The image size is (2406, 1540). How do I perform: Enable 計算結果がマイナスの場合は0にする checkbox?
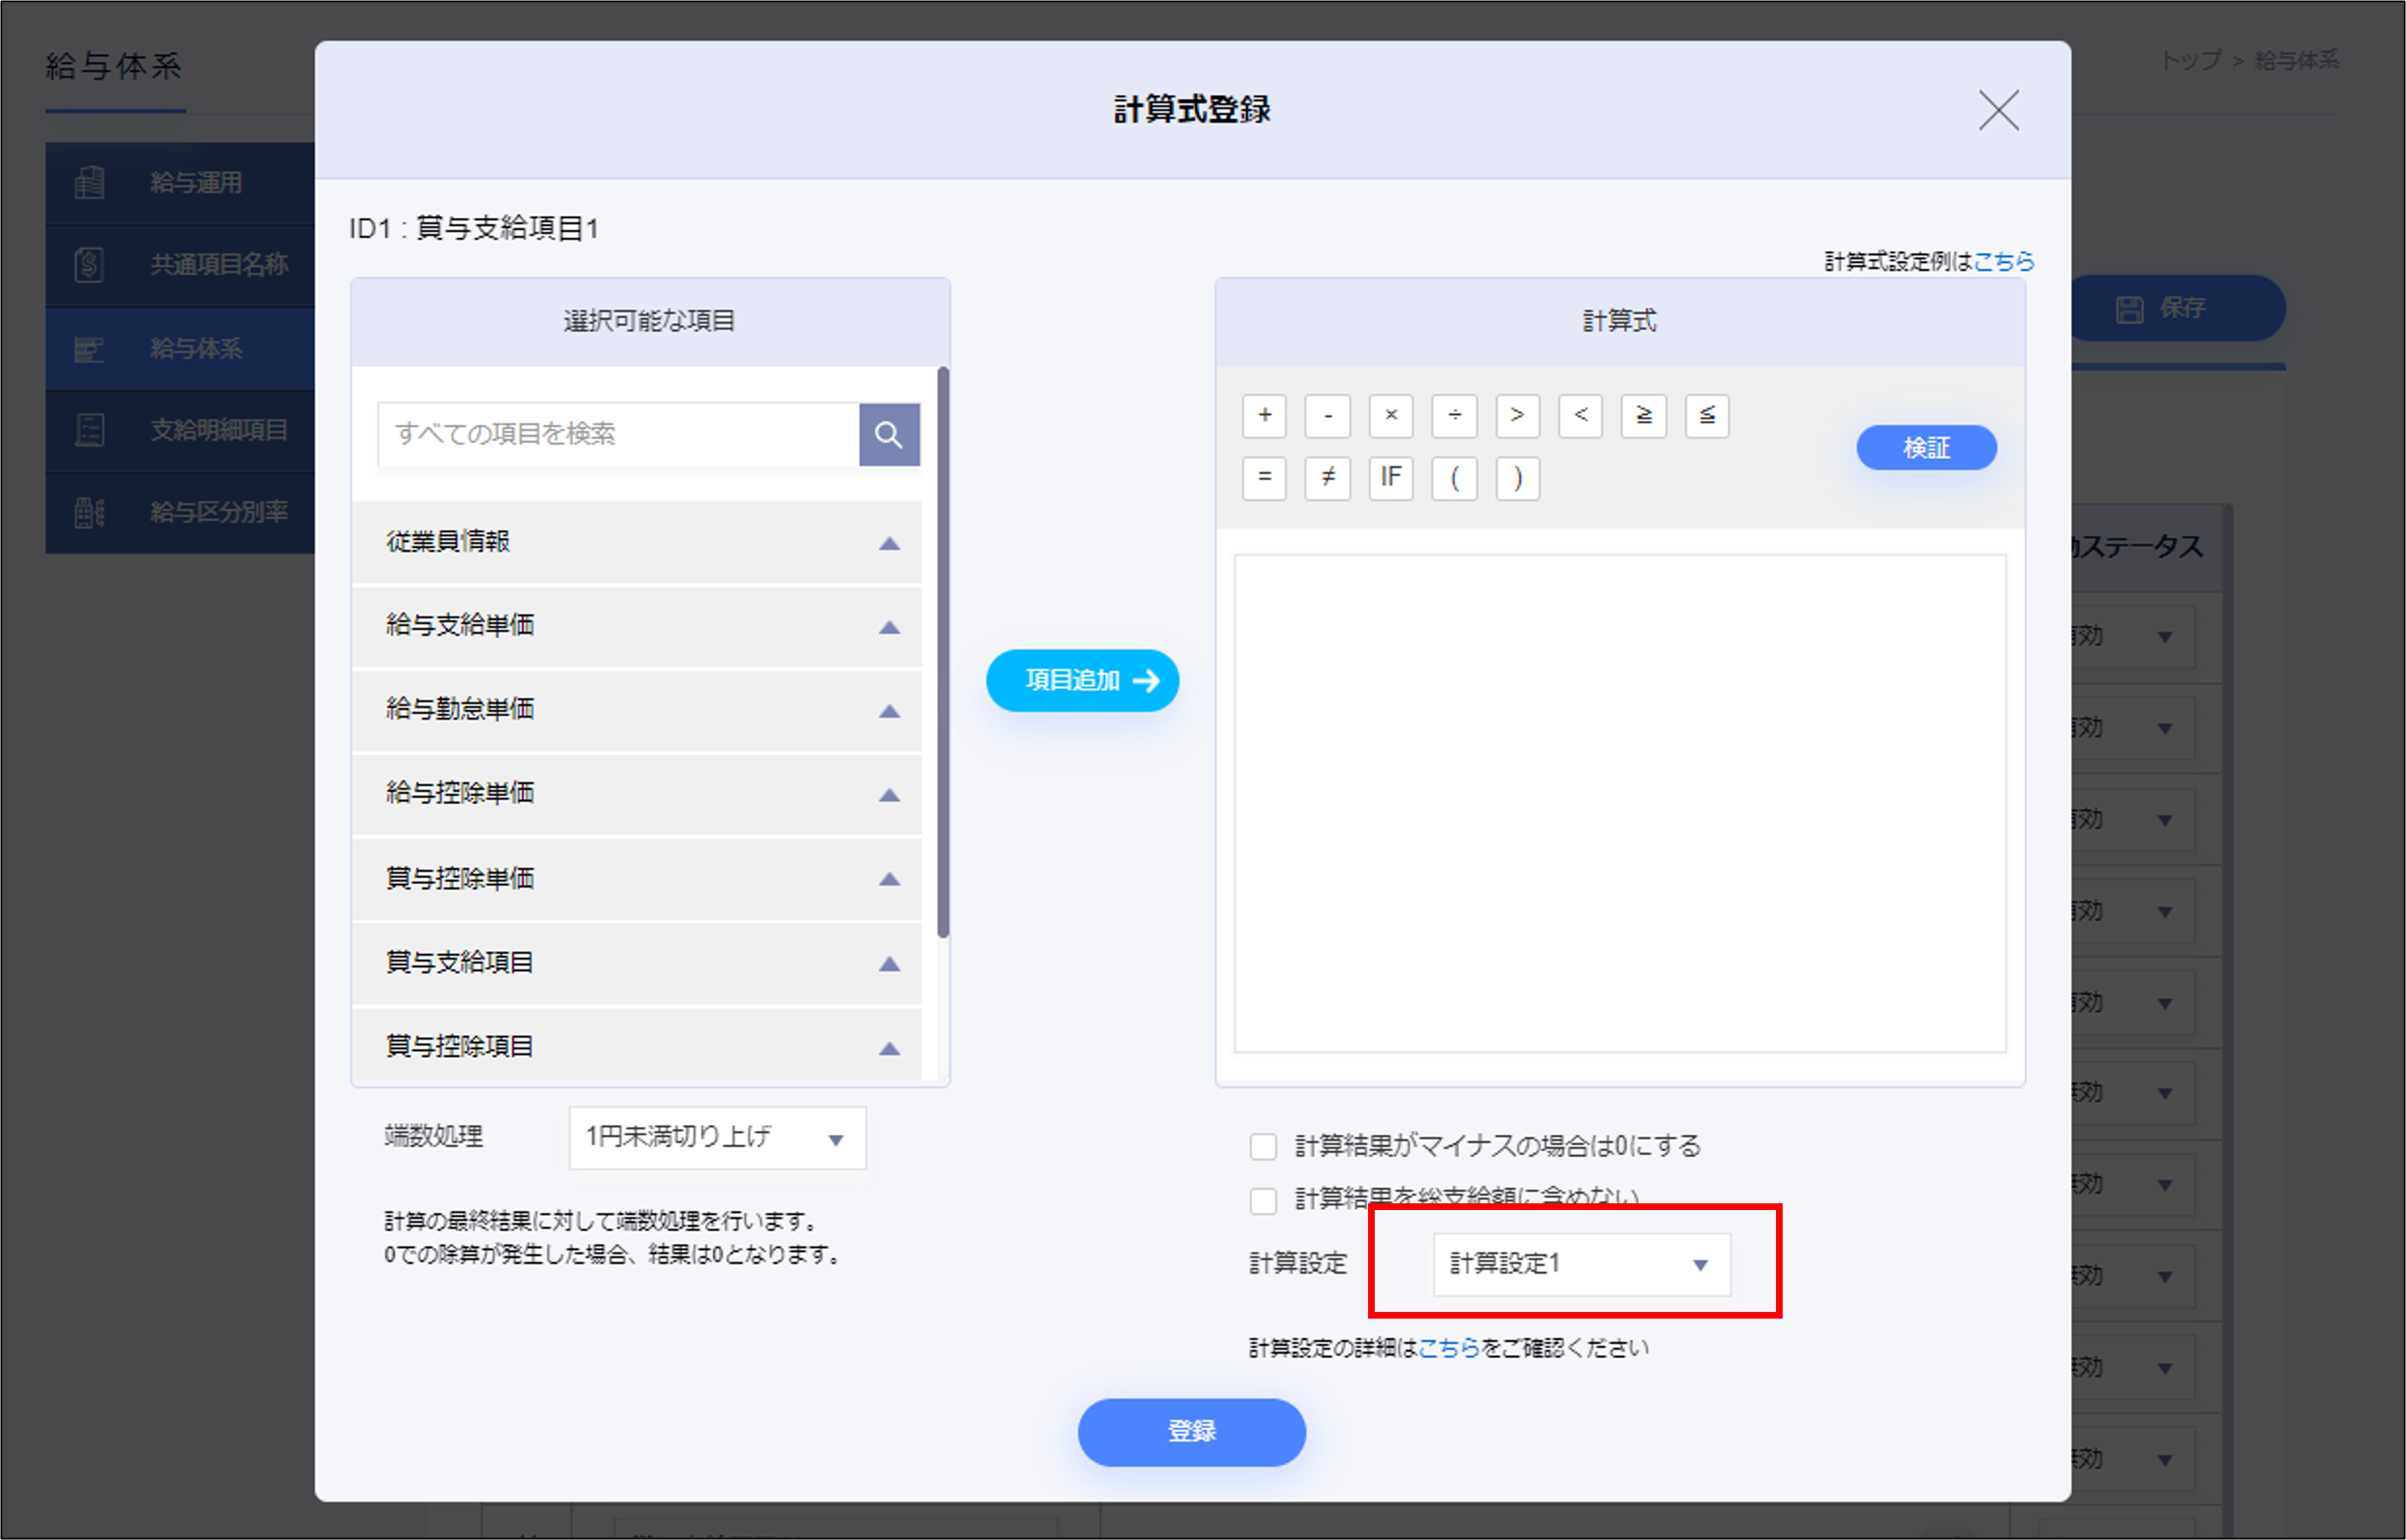[1262, 1147]
